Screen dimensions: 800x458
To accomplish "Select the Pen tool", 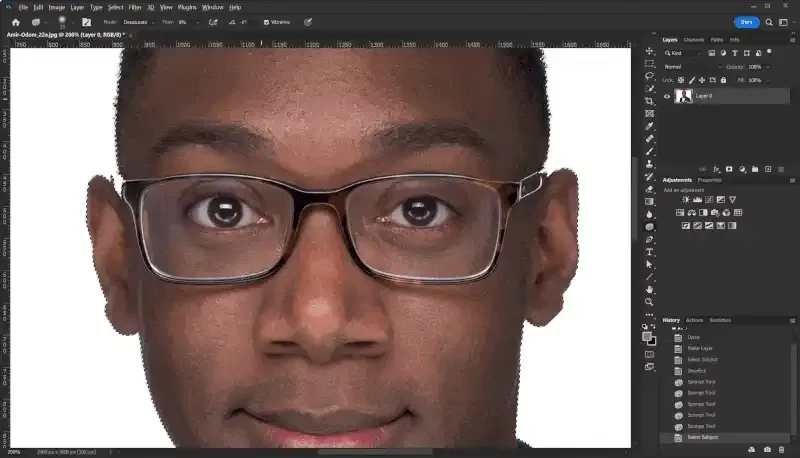I will (649, 239).
